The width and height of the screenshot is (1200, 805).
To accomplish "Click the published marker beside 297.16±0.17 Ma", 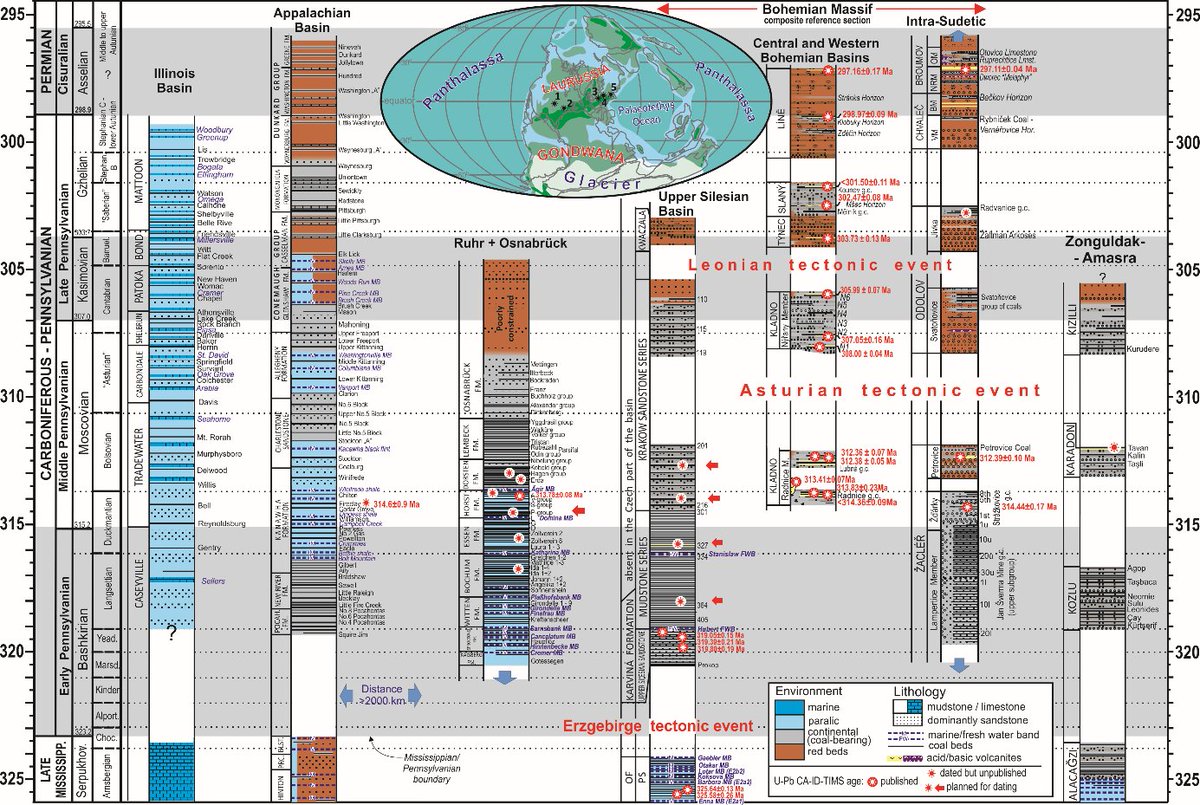I will click(x=827, y=71).
